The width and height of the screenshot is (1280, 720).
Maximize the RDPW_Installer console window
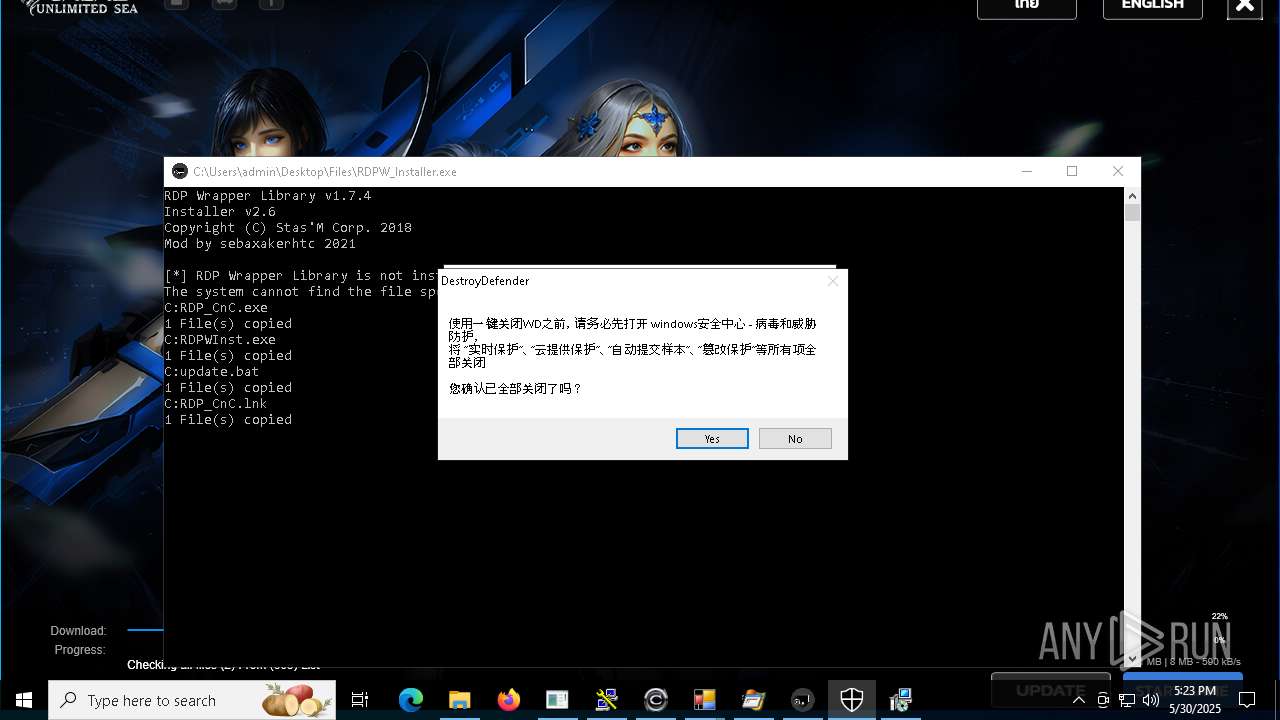[1072, 171]
